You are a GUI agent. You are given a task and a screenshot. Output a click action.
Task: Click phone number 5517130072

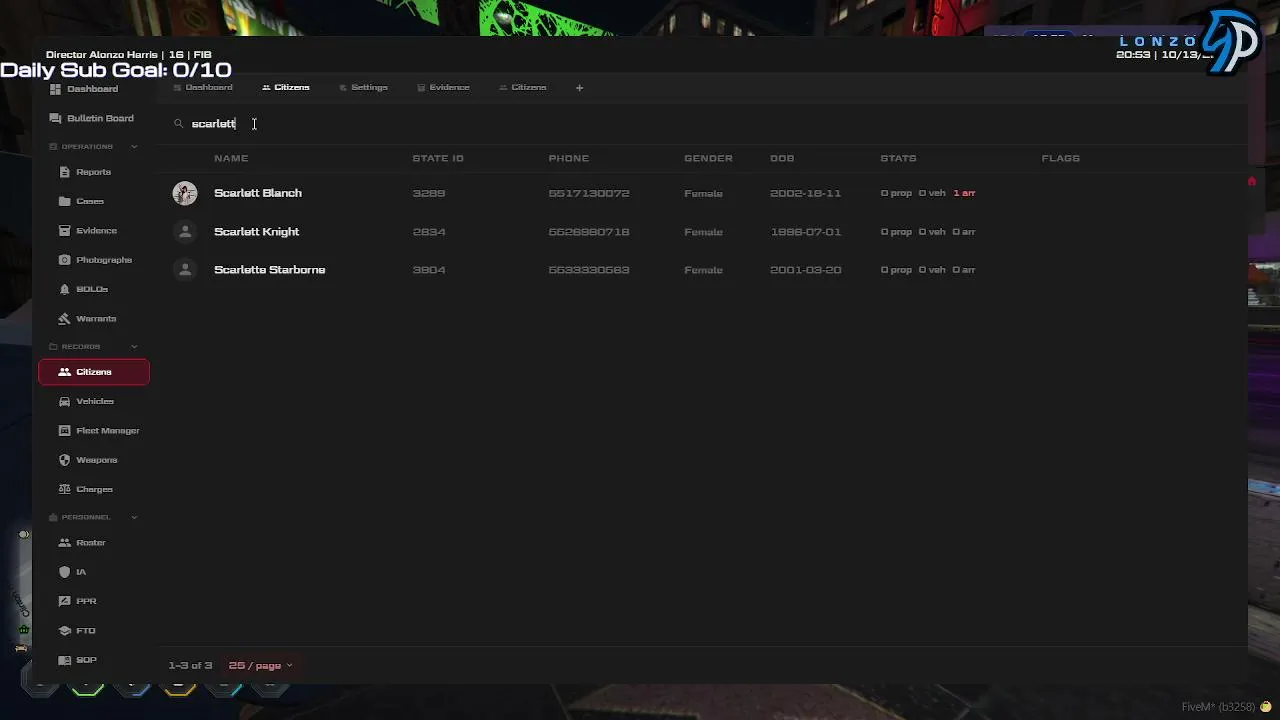click(589, 193)
